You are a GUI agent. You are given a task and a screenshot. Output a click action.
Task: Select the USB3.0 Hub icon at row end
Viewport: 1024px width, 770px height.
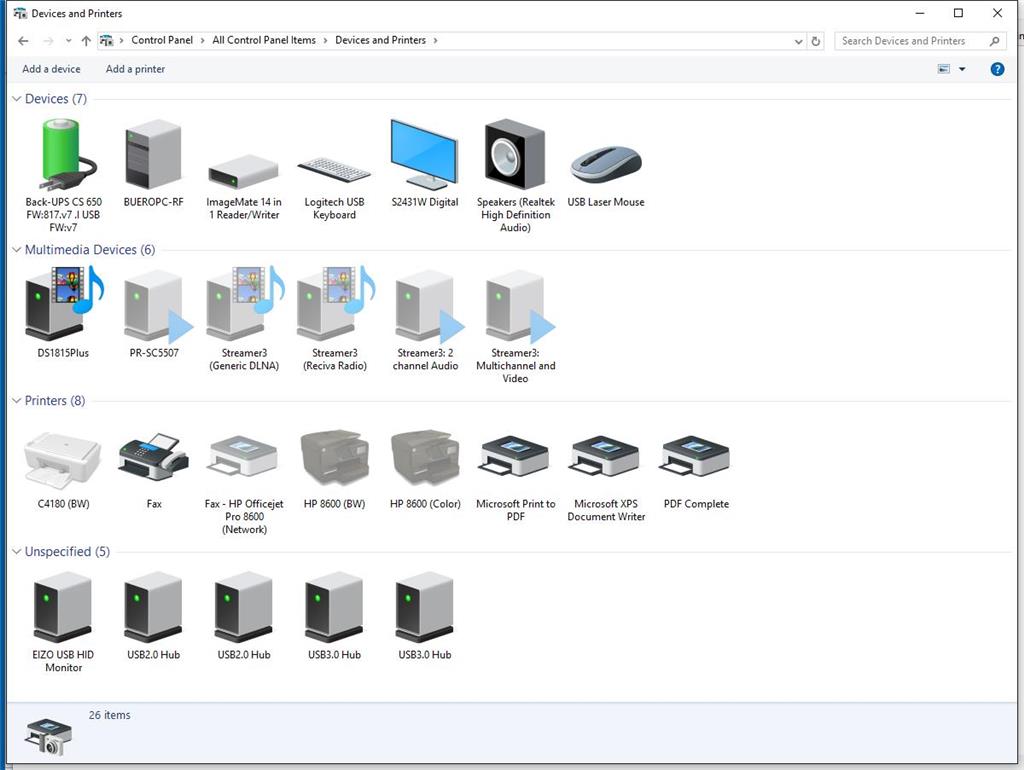click(424, 607)
